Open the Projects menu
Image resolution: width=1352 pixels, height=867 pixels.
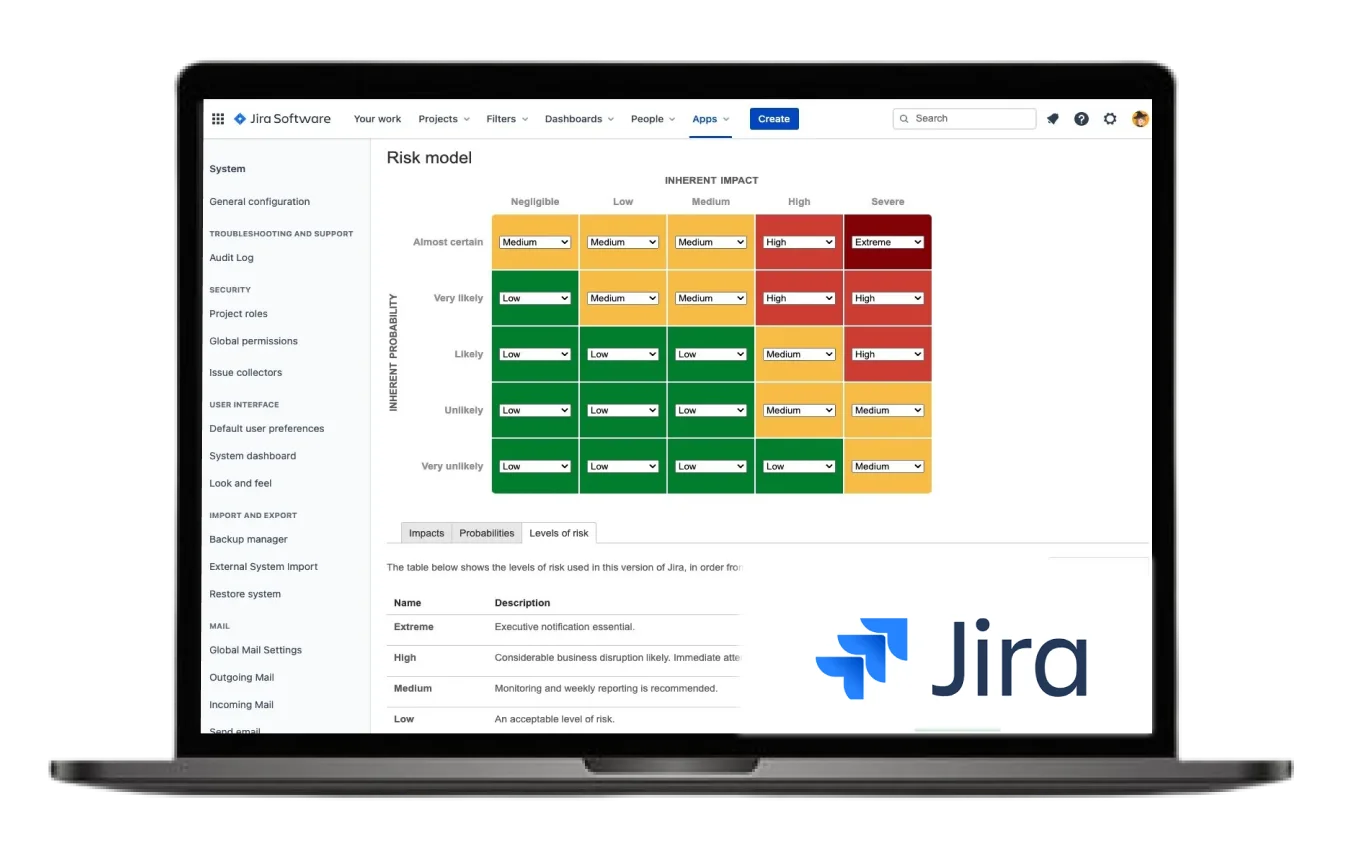[x=444, y=119]
